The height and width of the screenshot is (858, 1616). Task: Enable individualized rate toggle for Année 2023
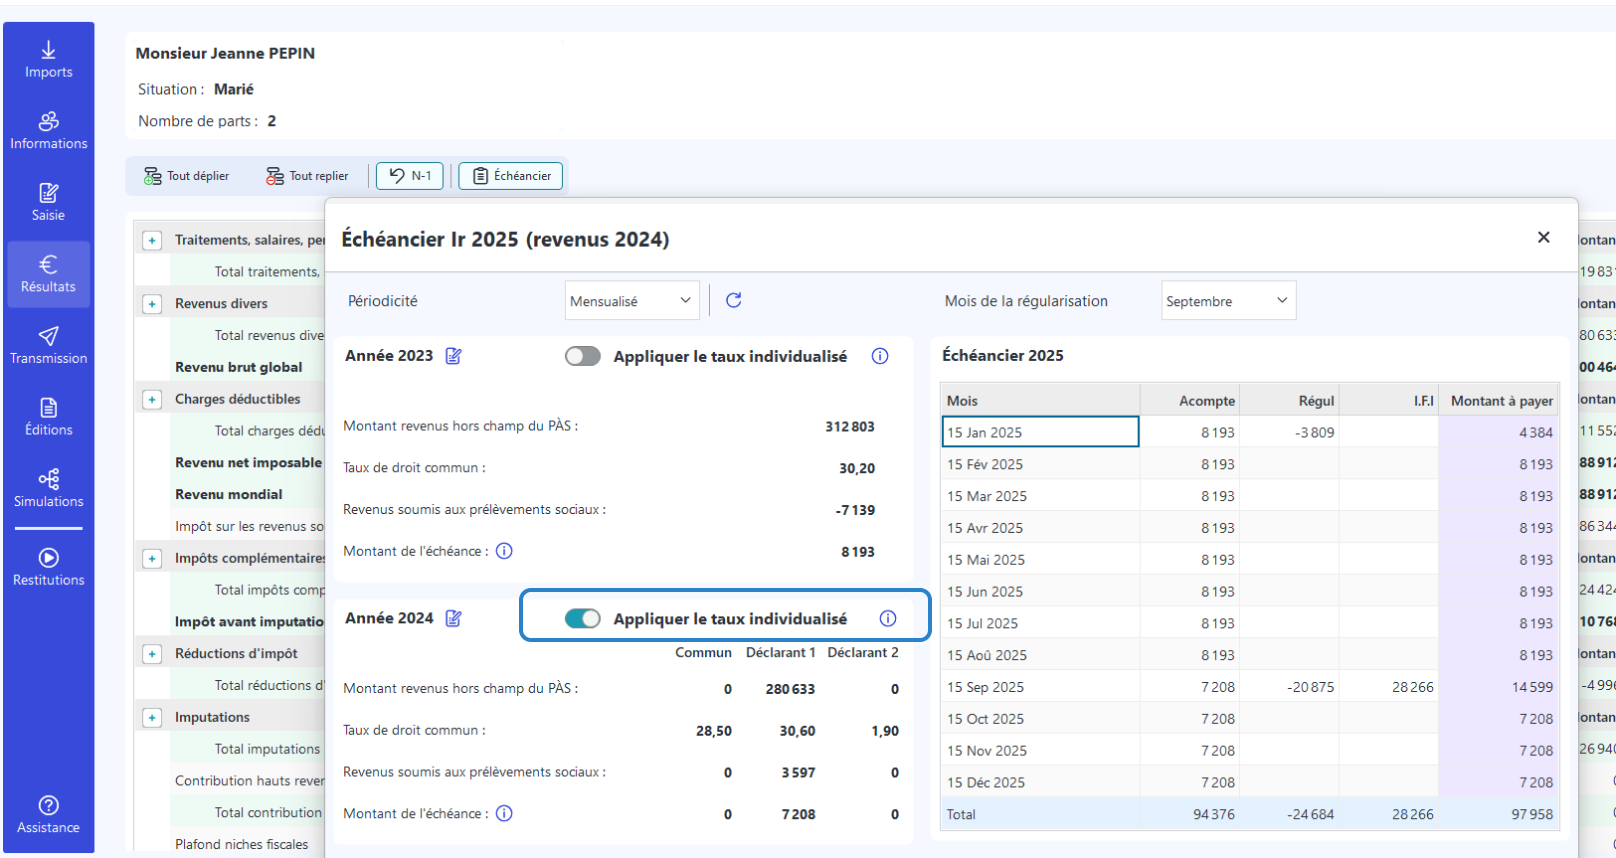click(582, 356)
